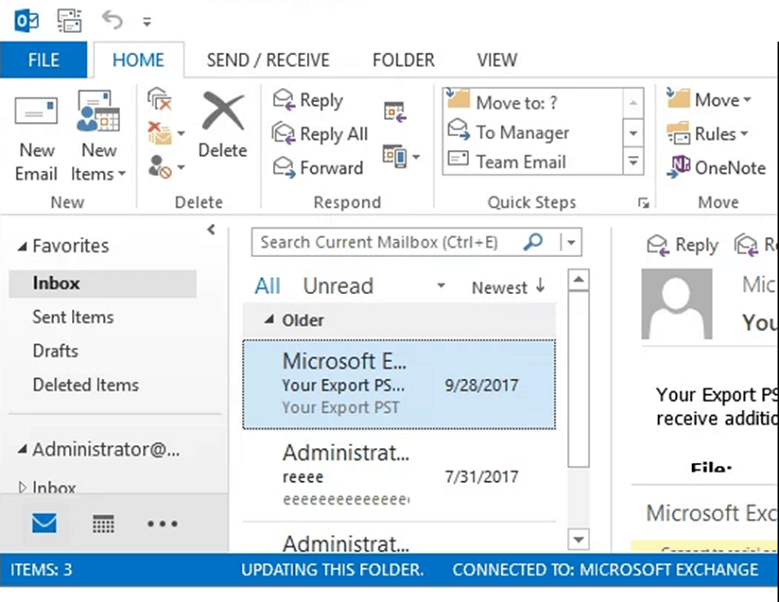The image size is (779, 602).
Task: Open the Rules dropdown
Action: point(708,134)
